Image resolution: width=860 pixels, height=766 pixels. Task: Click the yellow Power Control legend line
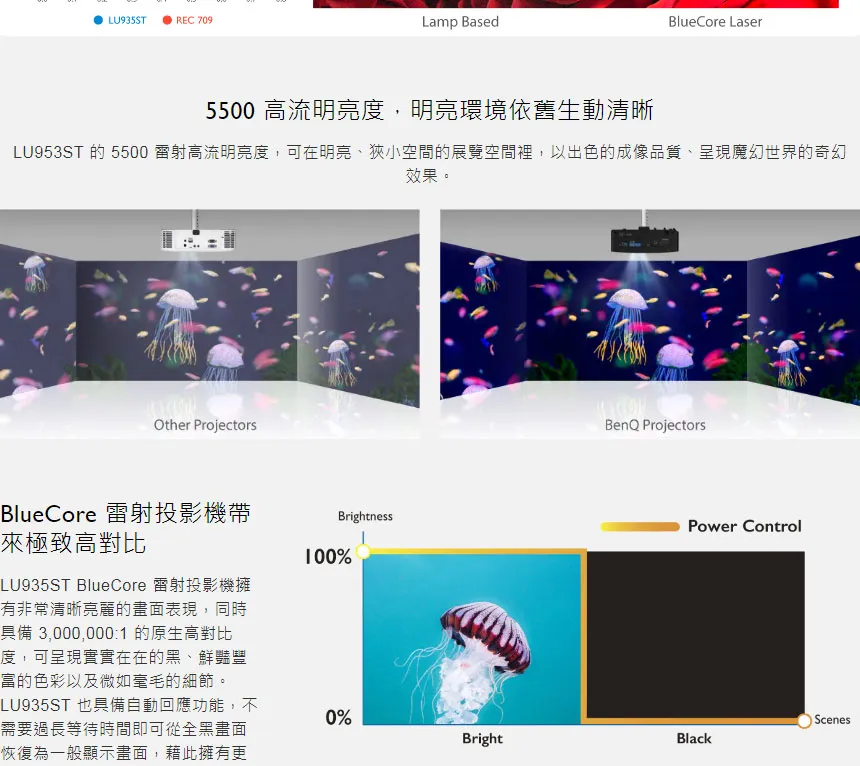(640, 527)
